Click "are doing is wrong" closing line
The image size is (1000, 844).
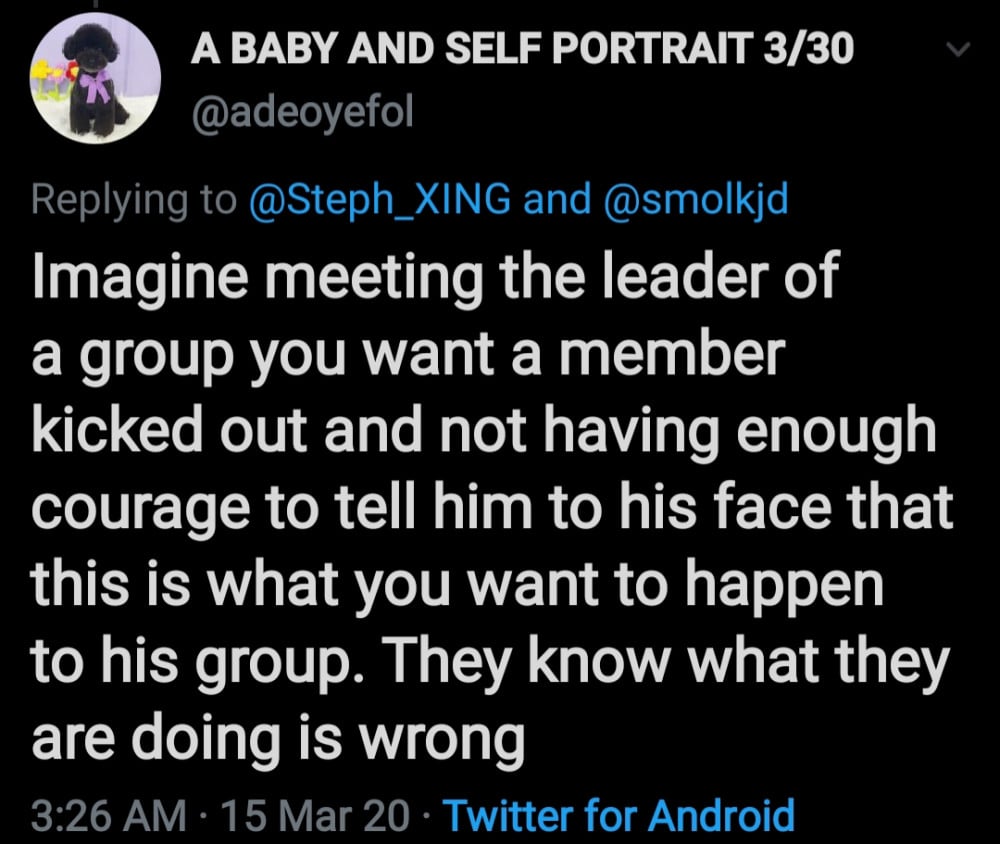[278, 738]
